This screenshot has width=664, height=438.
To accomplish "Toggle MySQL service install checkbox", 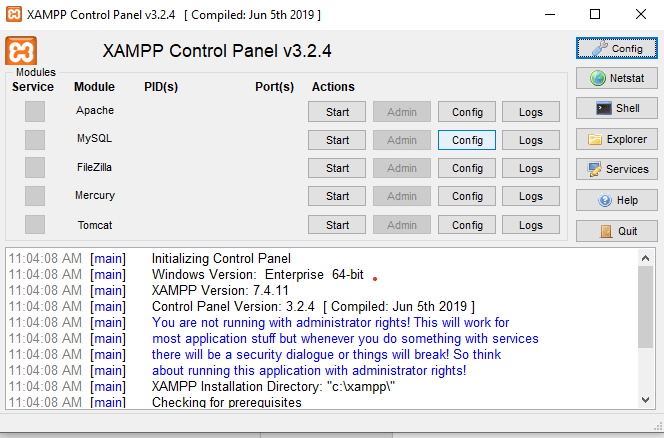I will click(x=35, y=140).
